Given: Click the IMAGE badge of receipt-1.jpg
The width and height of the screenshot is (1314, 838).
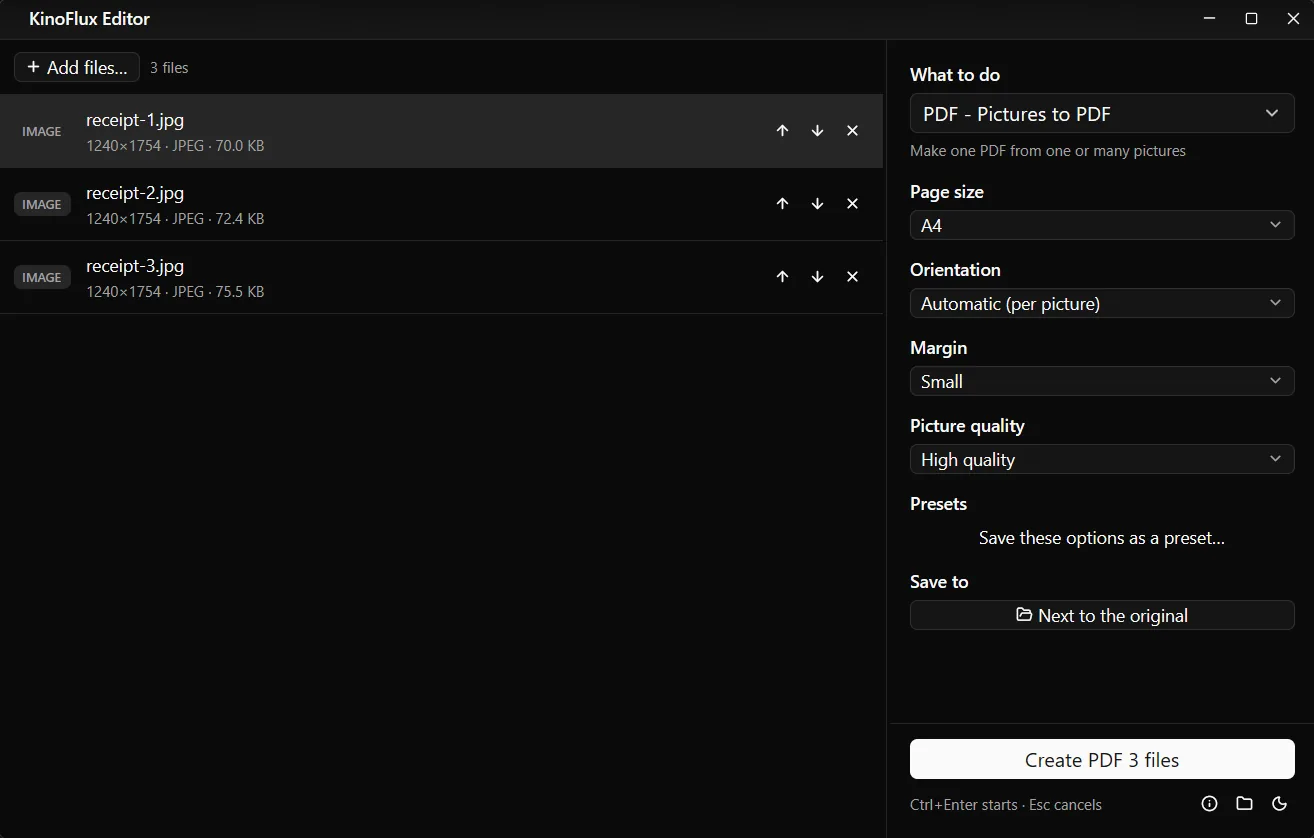Looking at the screenshot, I should 42,131.
